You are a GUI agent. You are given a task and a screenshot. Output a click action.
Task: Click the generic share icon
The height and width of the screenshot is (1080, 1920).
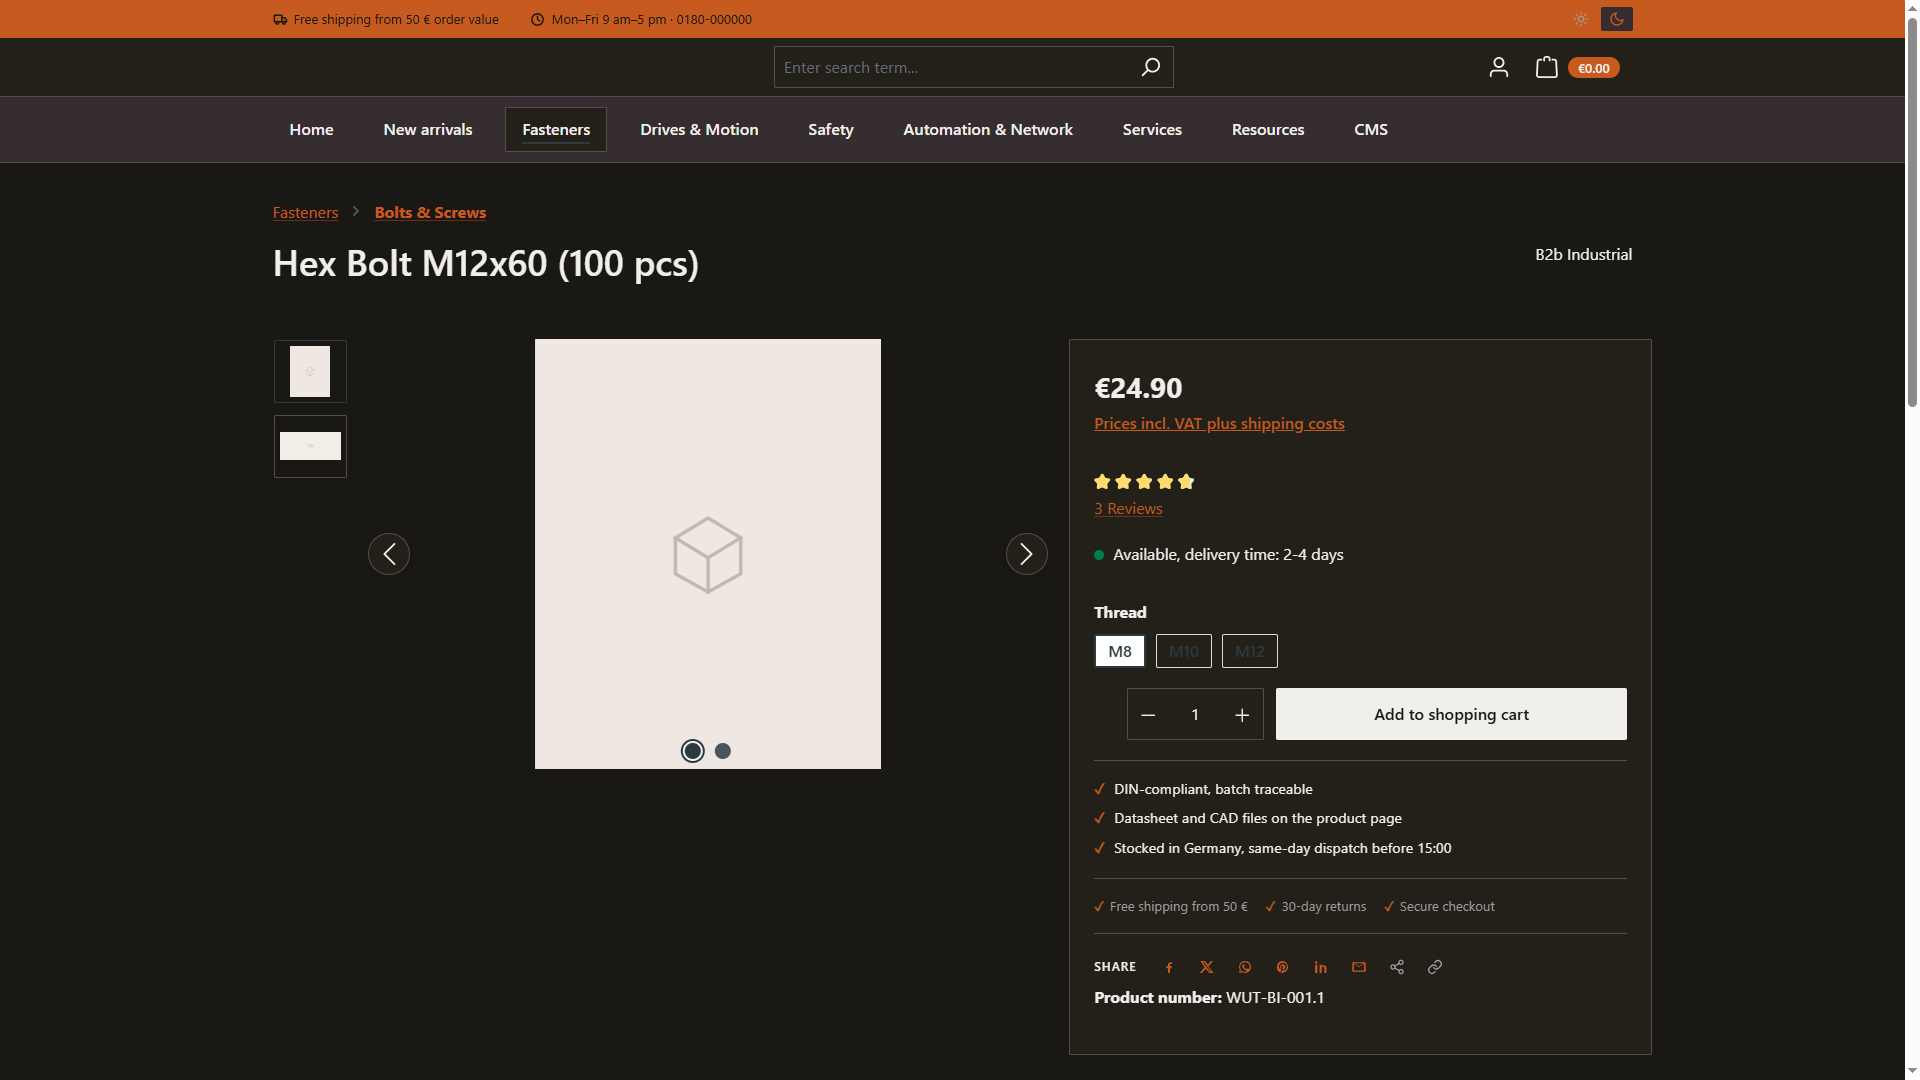click(1397, 967)
